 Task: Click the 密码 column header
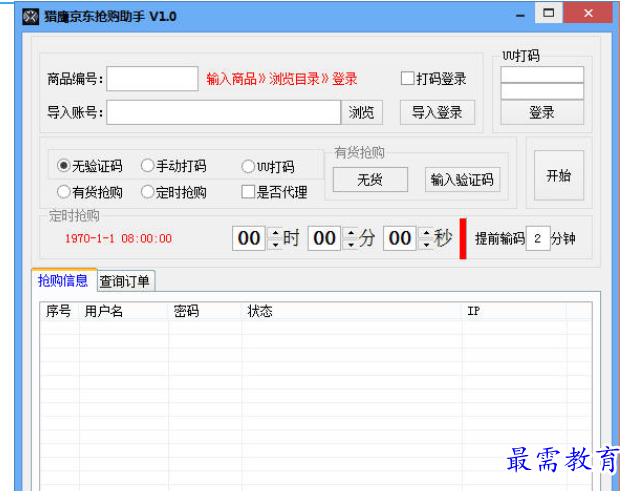click(205, 311)
